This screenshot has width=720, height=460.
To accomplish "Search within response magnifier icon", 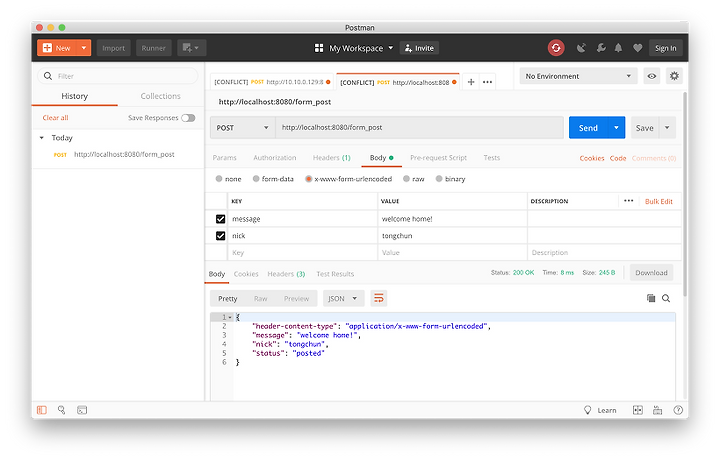I will [x=666, y=298].
